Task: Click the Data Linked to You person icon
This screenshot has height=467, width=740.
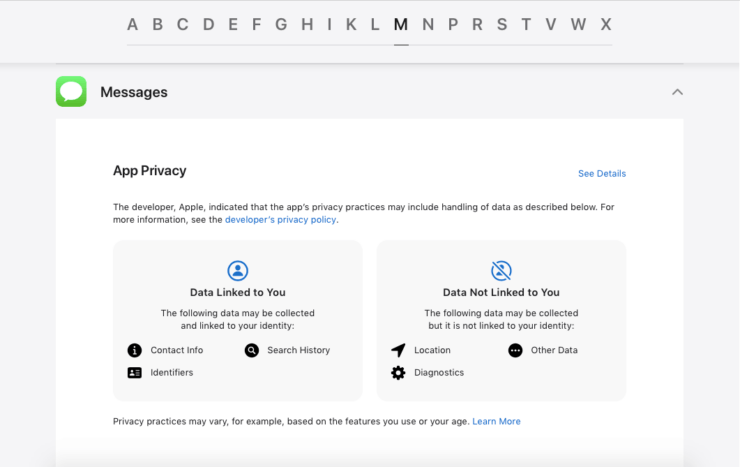Action: pos(238,271)
